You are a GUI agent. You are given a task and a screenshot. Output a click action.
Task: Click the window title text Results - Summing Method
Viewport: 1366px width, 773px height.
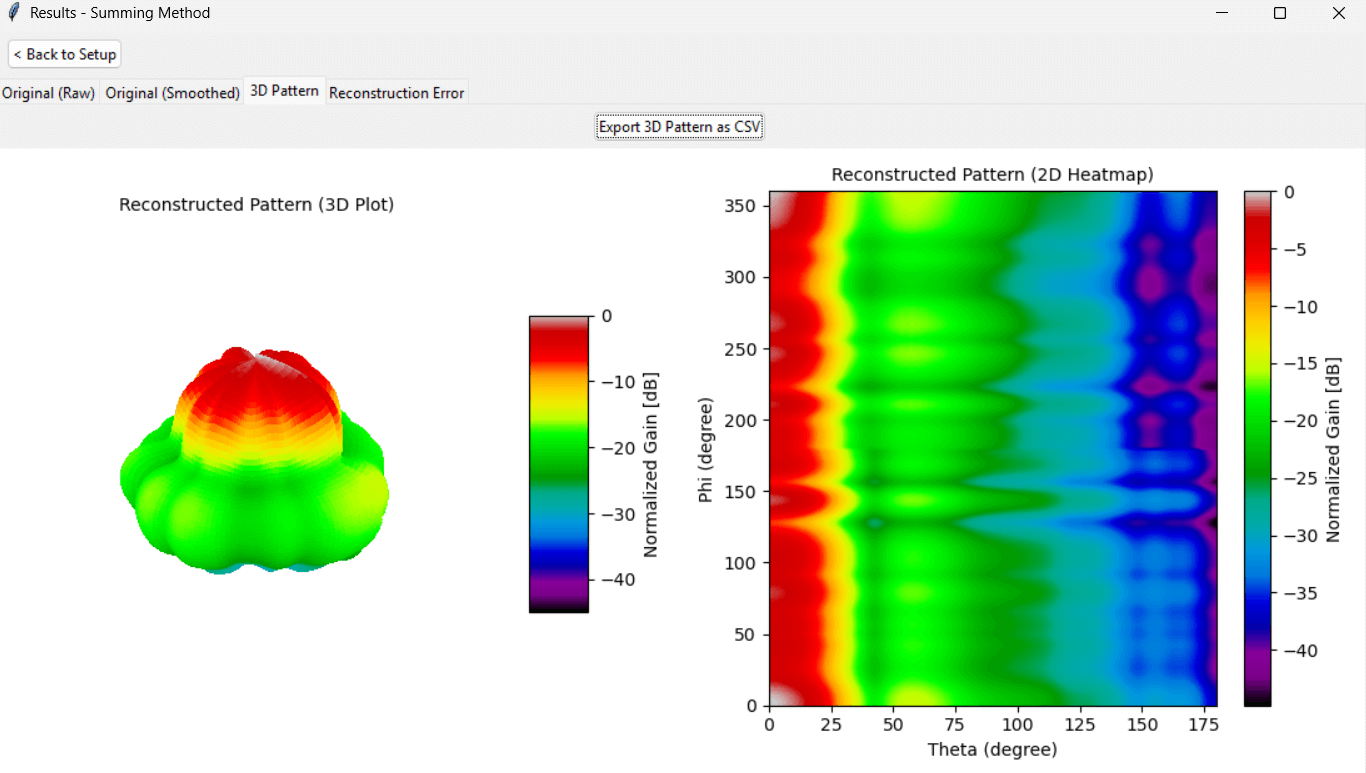pos(120,13)
